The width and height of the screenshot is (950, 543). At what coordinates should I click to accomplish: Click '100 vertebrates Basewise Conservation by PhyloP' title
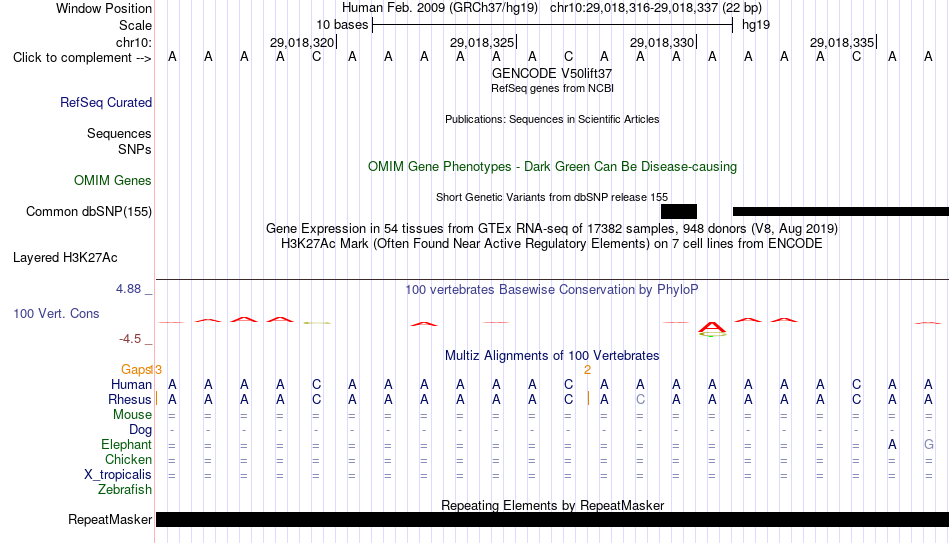click(x=552, y=290)
